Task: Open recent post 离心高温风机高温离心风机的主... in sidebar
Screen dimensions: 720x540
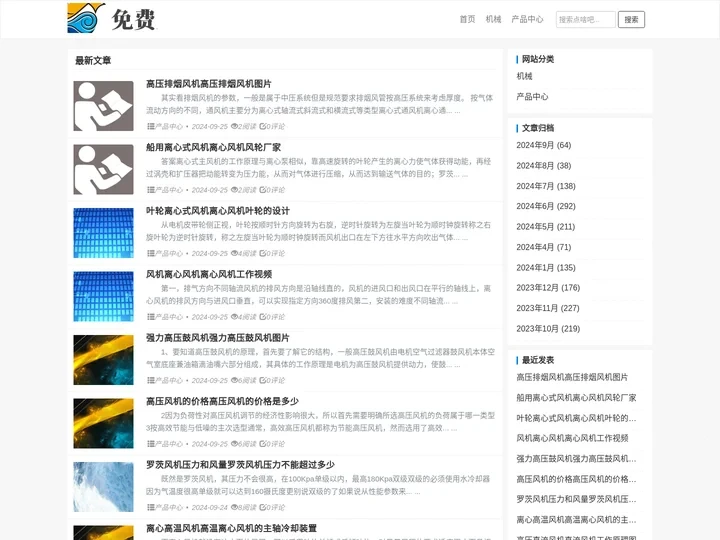Action: click(576, 520)
